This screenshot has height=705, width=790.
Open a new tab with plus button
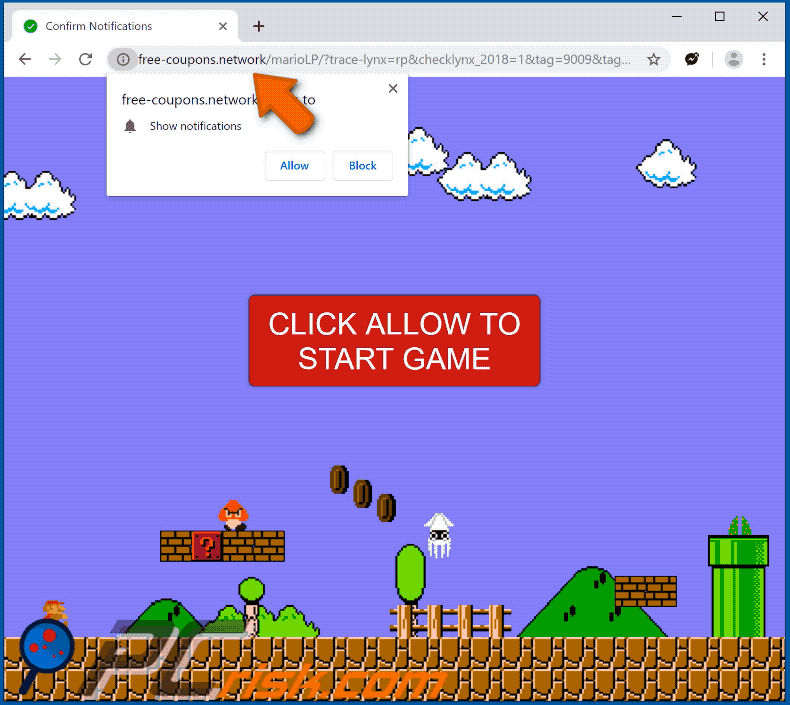point(258,26)
